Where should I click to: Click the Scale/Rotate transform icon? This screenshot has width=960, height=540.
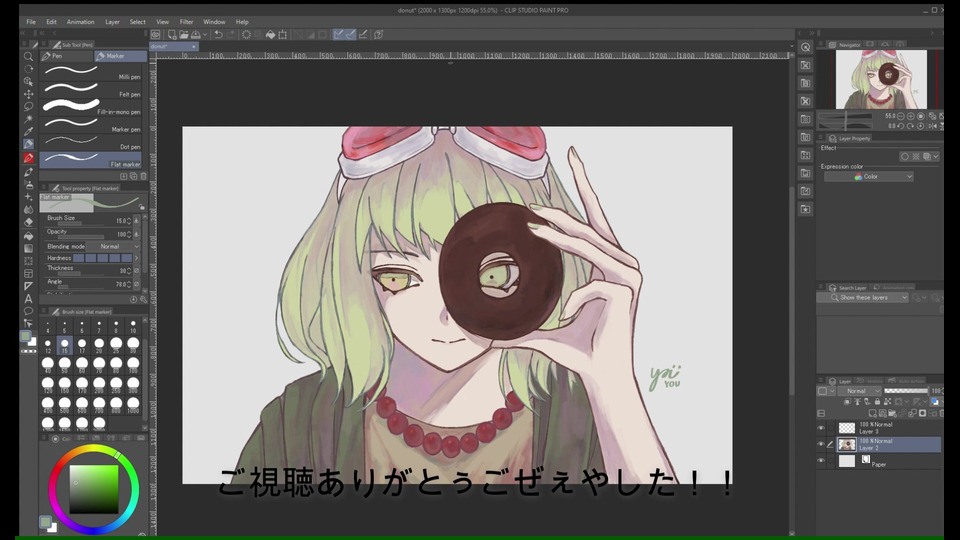pyautogui.click(x=282, y=35)
